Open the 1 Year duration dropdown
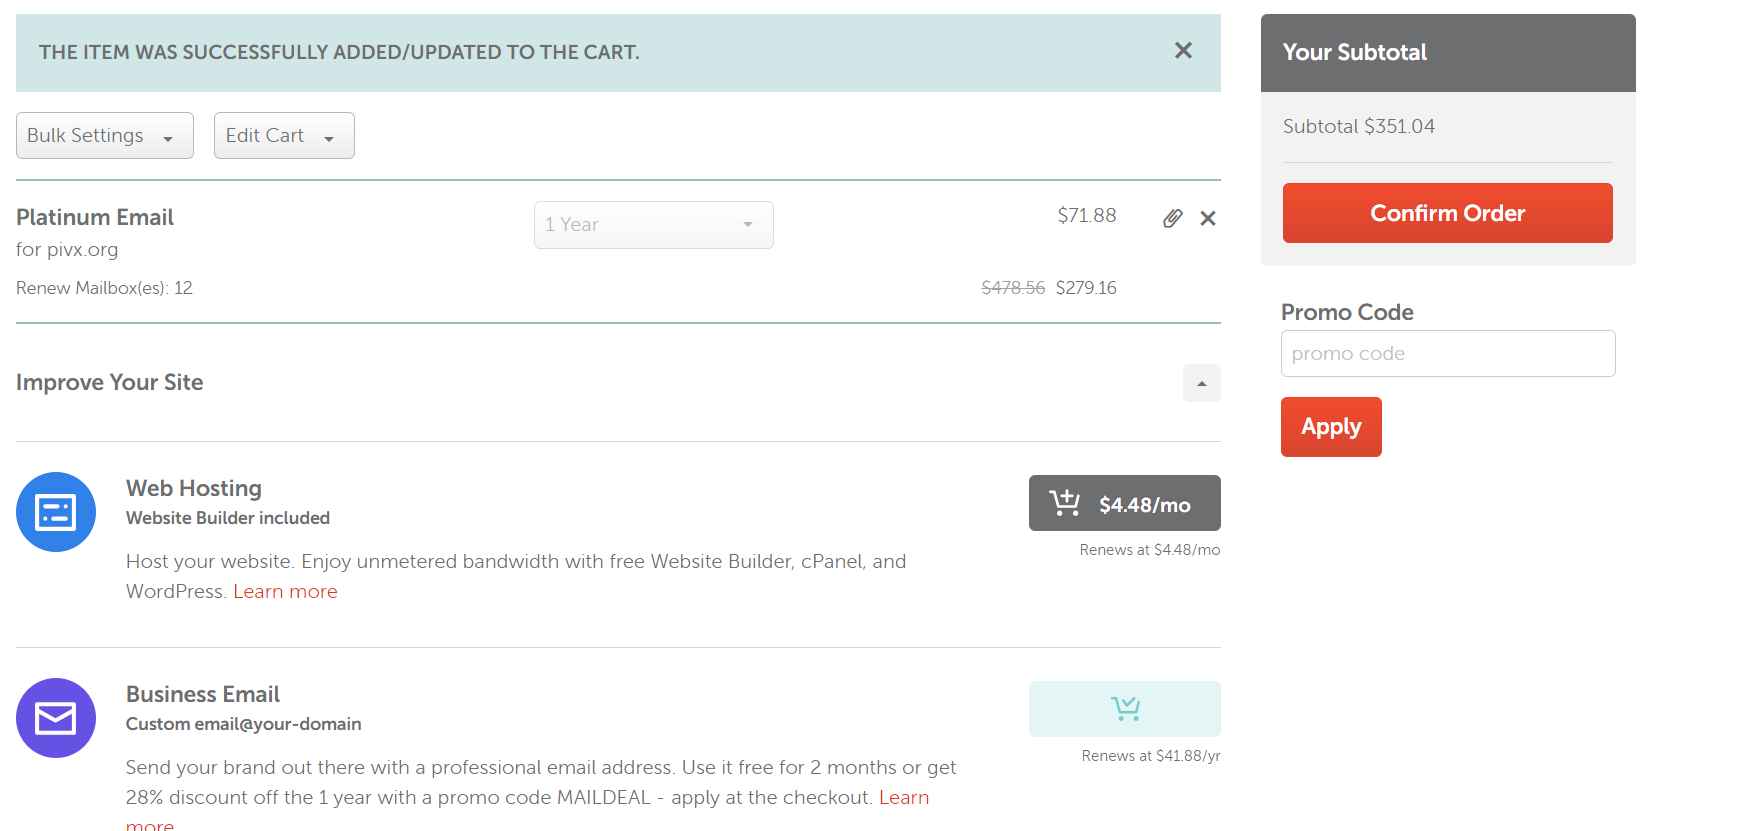 tap(653, 225)
